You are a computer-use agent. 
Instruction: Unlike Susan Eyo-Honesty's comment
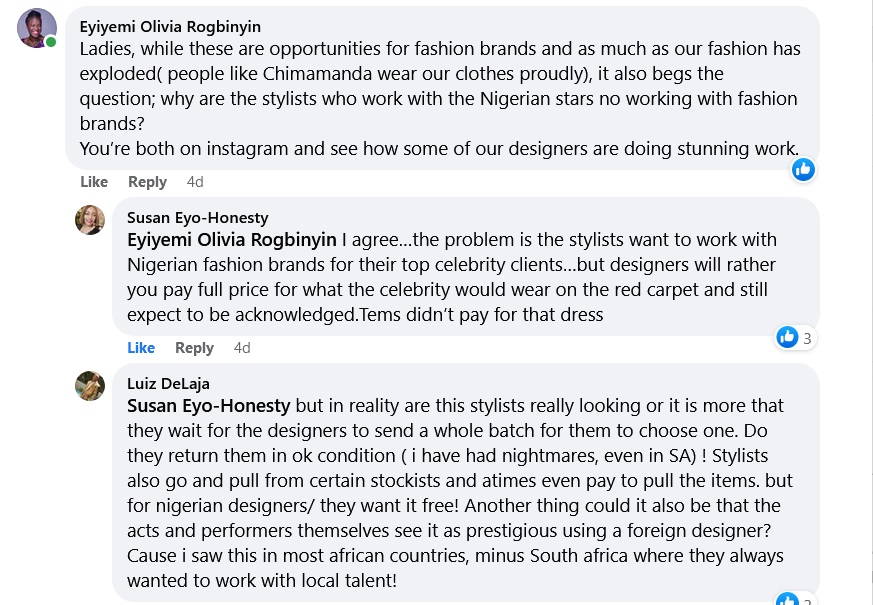tap(141, 348)
